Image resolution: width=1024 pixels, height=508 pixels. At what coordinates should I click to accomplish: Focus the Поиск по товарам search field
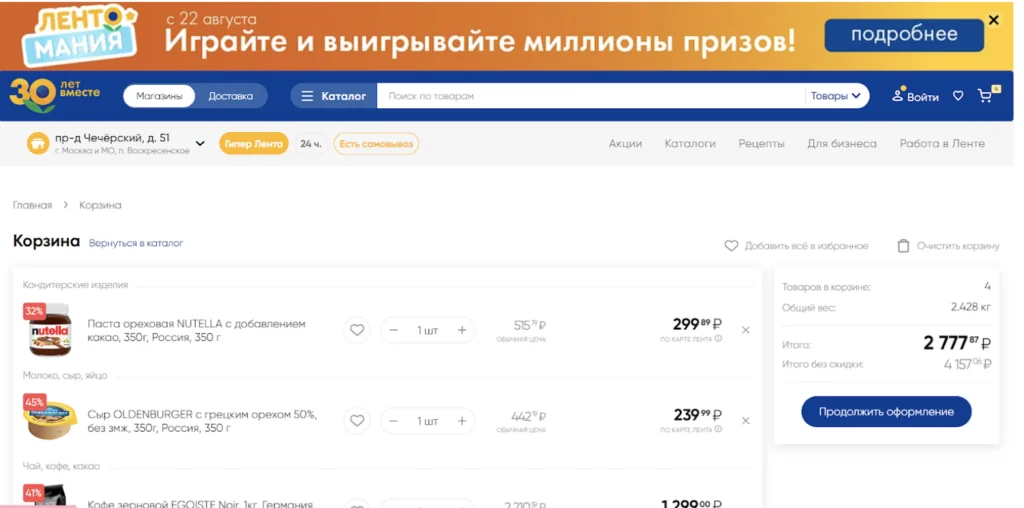591,96
